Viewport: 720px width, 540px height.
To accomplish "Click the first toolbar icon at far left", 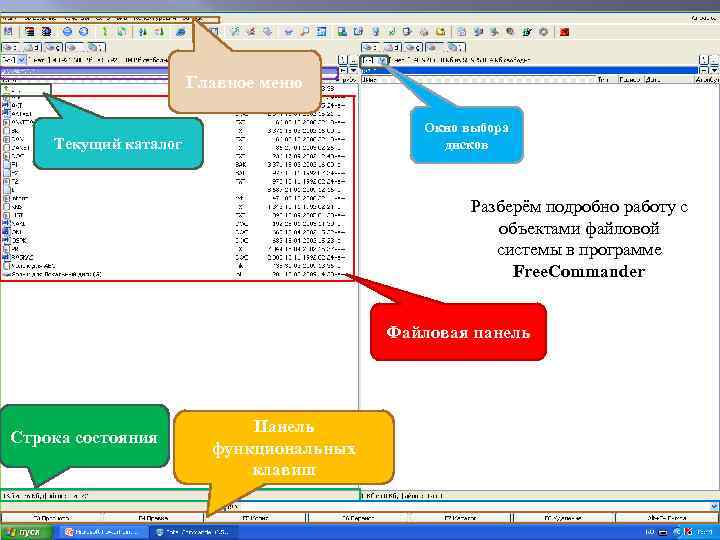I will coord(8,32).
